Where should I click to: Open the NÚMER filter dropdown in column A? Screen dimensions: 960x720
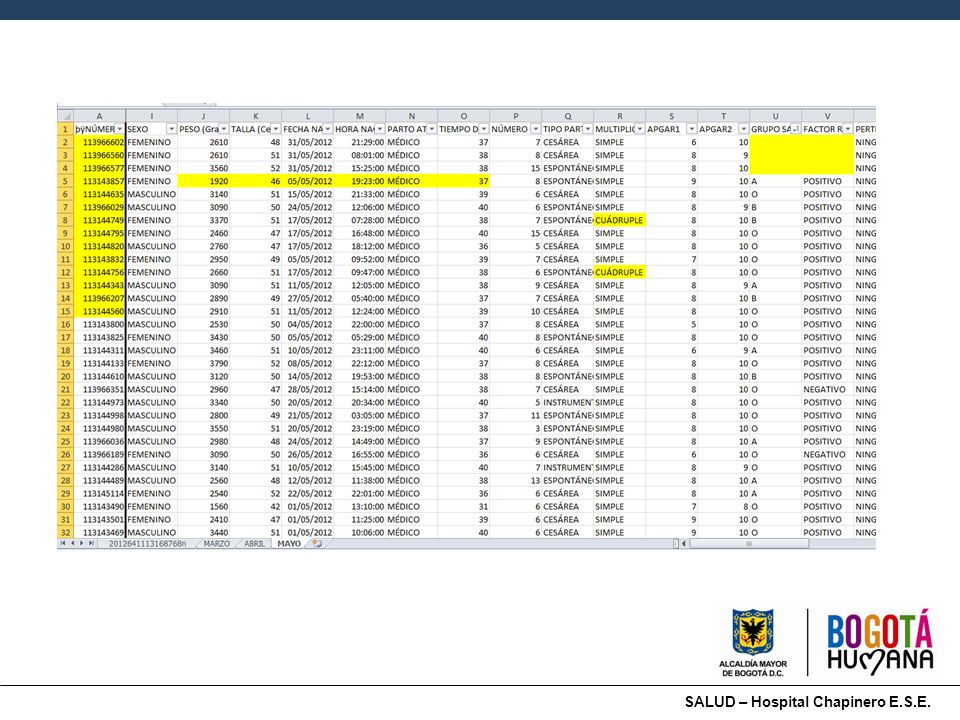tap(119, 129)
